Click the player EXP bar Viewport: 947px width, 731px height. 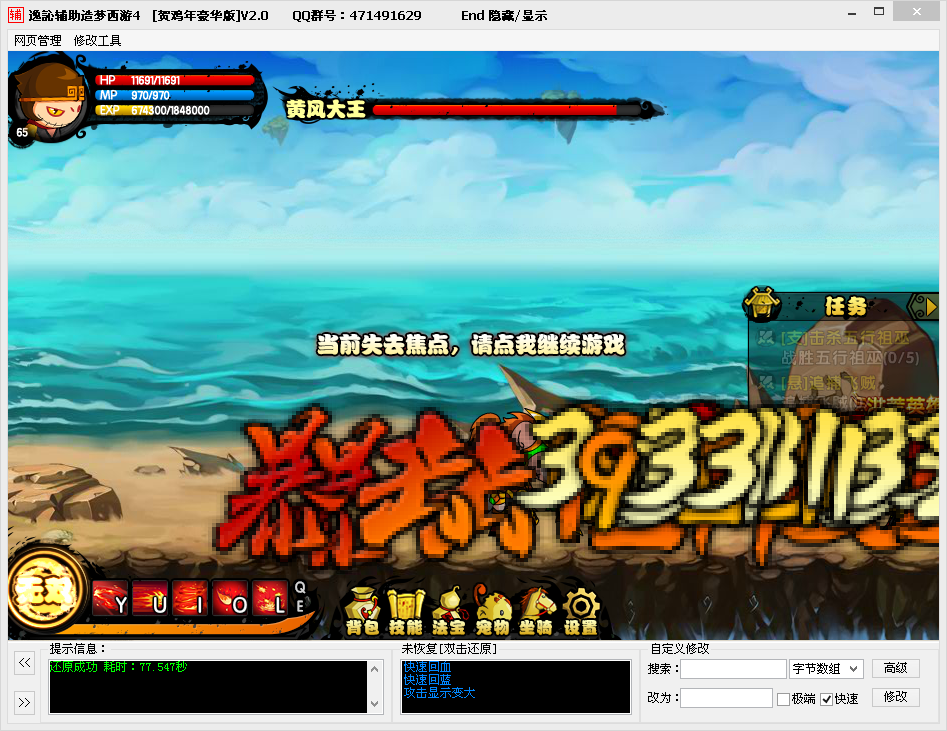(x=174, y=111)
